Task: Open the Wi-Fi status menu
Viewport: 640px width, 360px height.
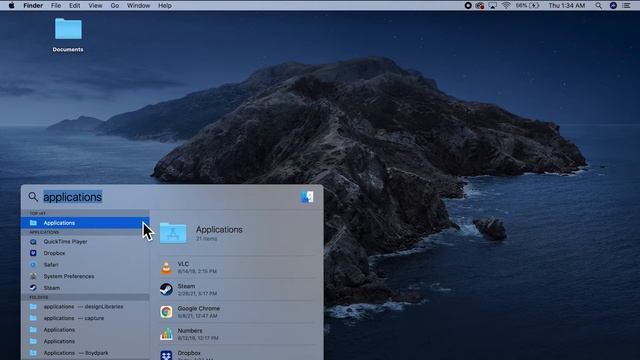Action: pyautogui.click(x=506, y=5)
